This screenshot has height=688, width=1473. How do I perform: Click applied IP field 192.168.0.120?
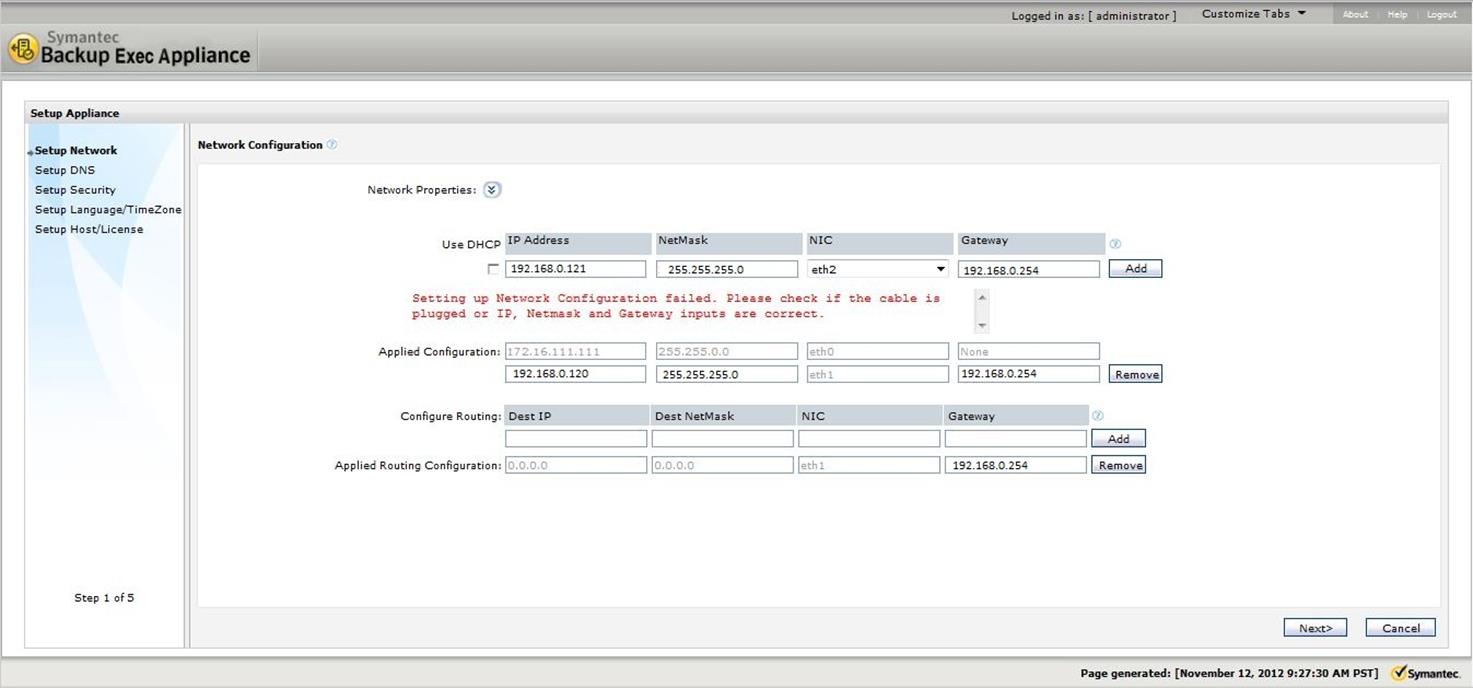[576, 374]
